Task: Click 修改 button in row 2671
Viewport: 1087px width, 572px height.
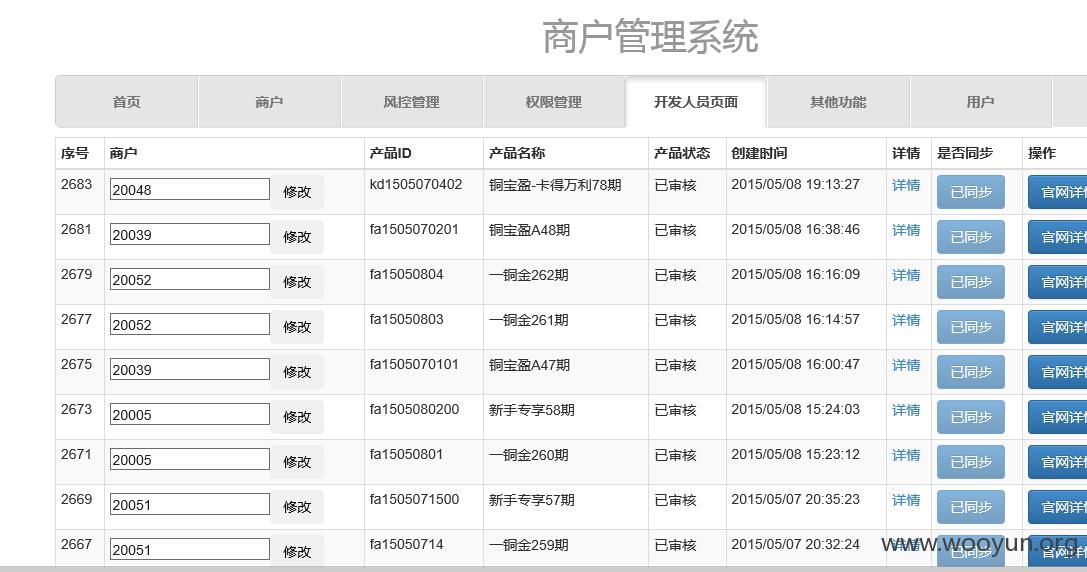Action: click(x=297, y=462)
